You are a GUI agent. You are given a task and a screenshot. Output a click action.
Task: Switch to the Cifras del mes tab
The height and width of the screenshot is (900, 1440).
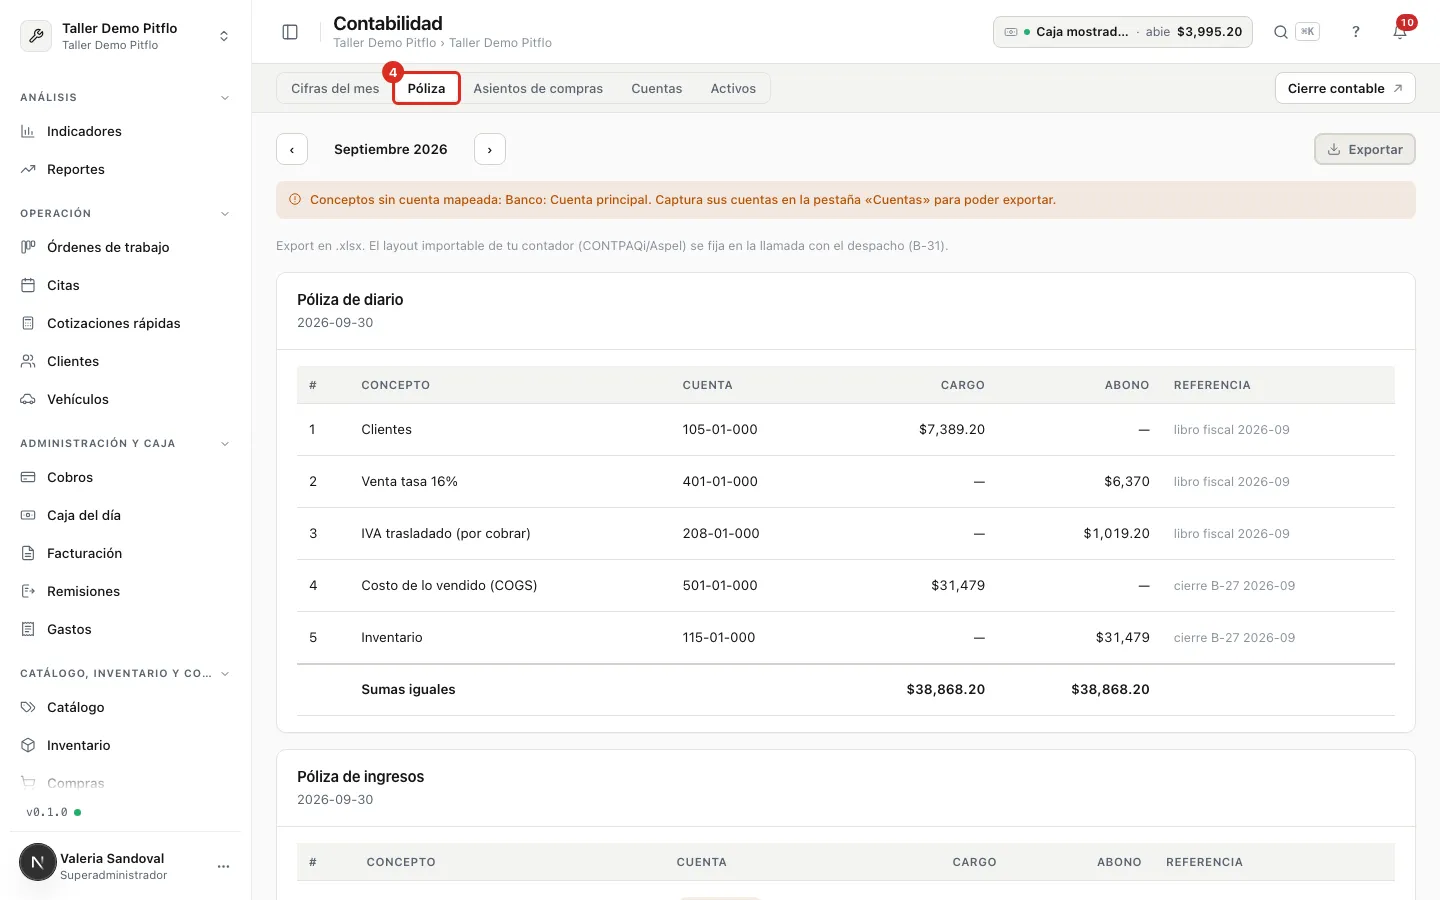point(335,88)
